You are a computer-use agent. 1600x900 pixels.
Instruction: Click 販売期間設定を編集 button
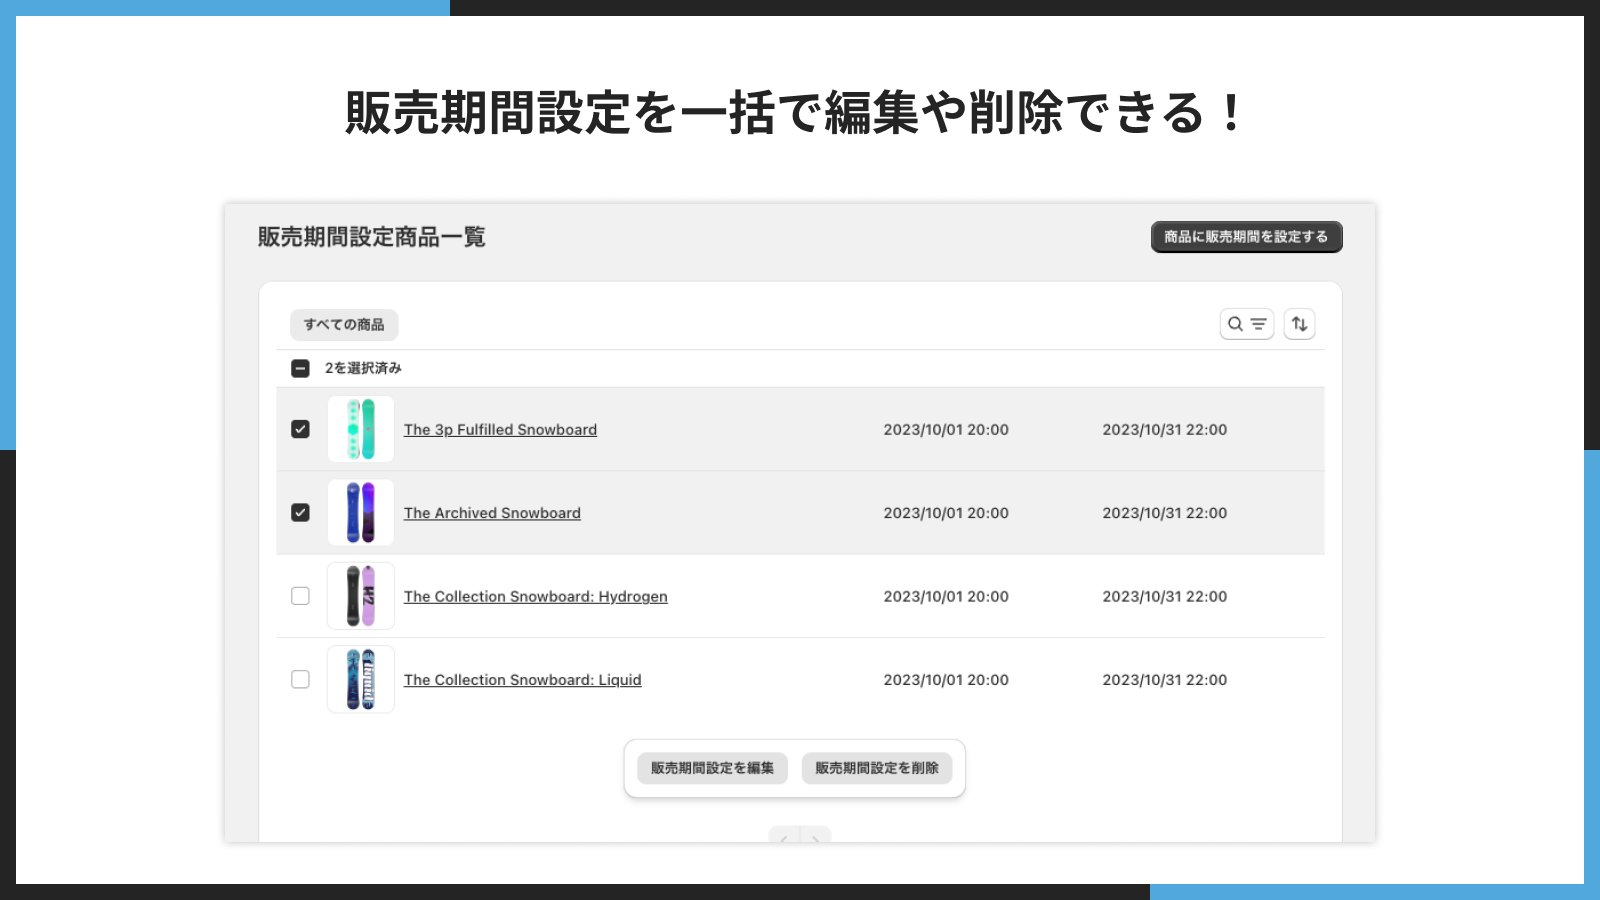(x=712, y=768)
